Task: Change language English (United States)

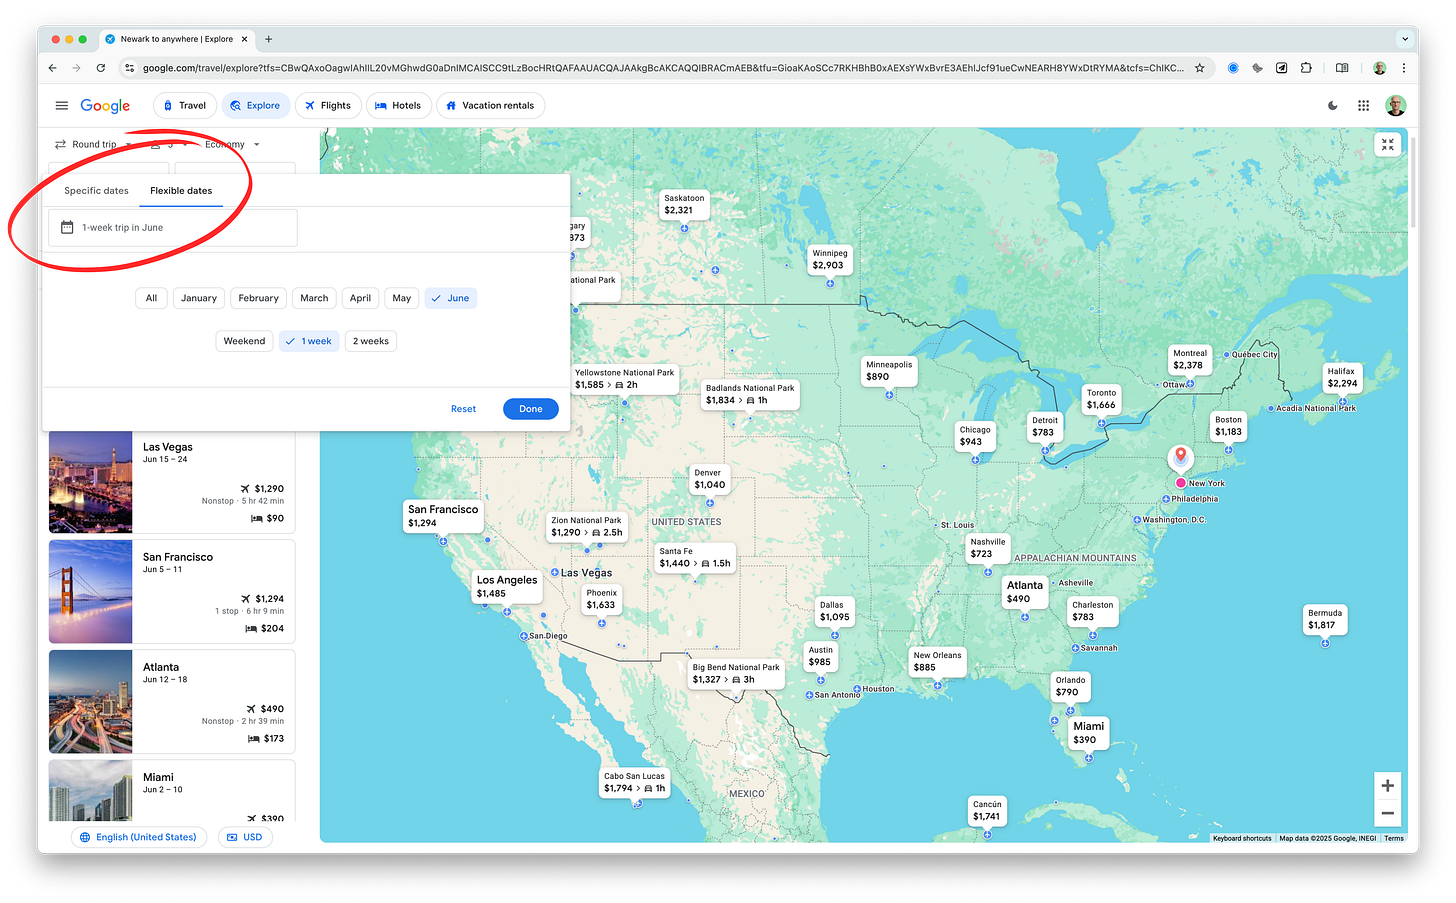Action: [x=138, y=837]
